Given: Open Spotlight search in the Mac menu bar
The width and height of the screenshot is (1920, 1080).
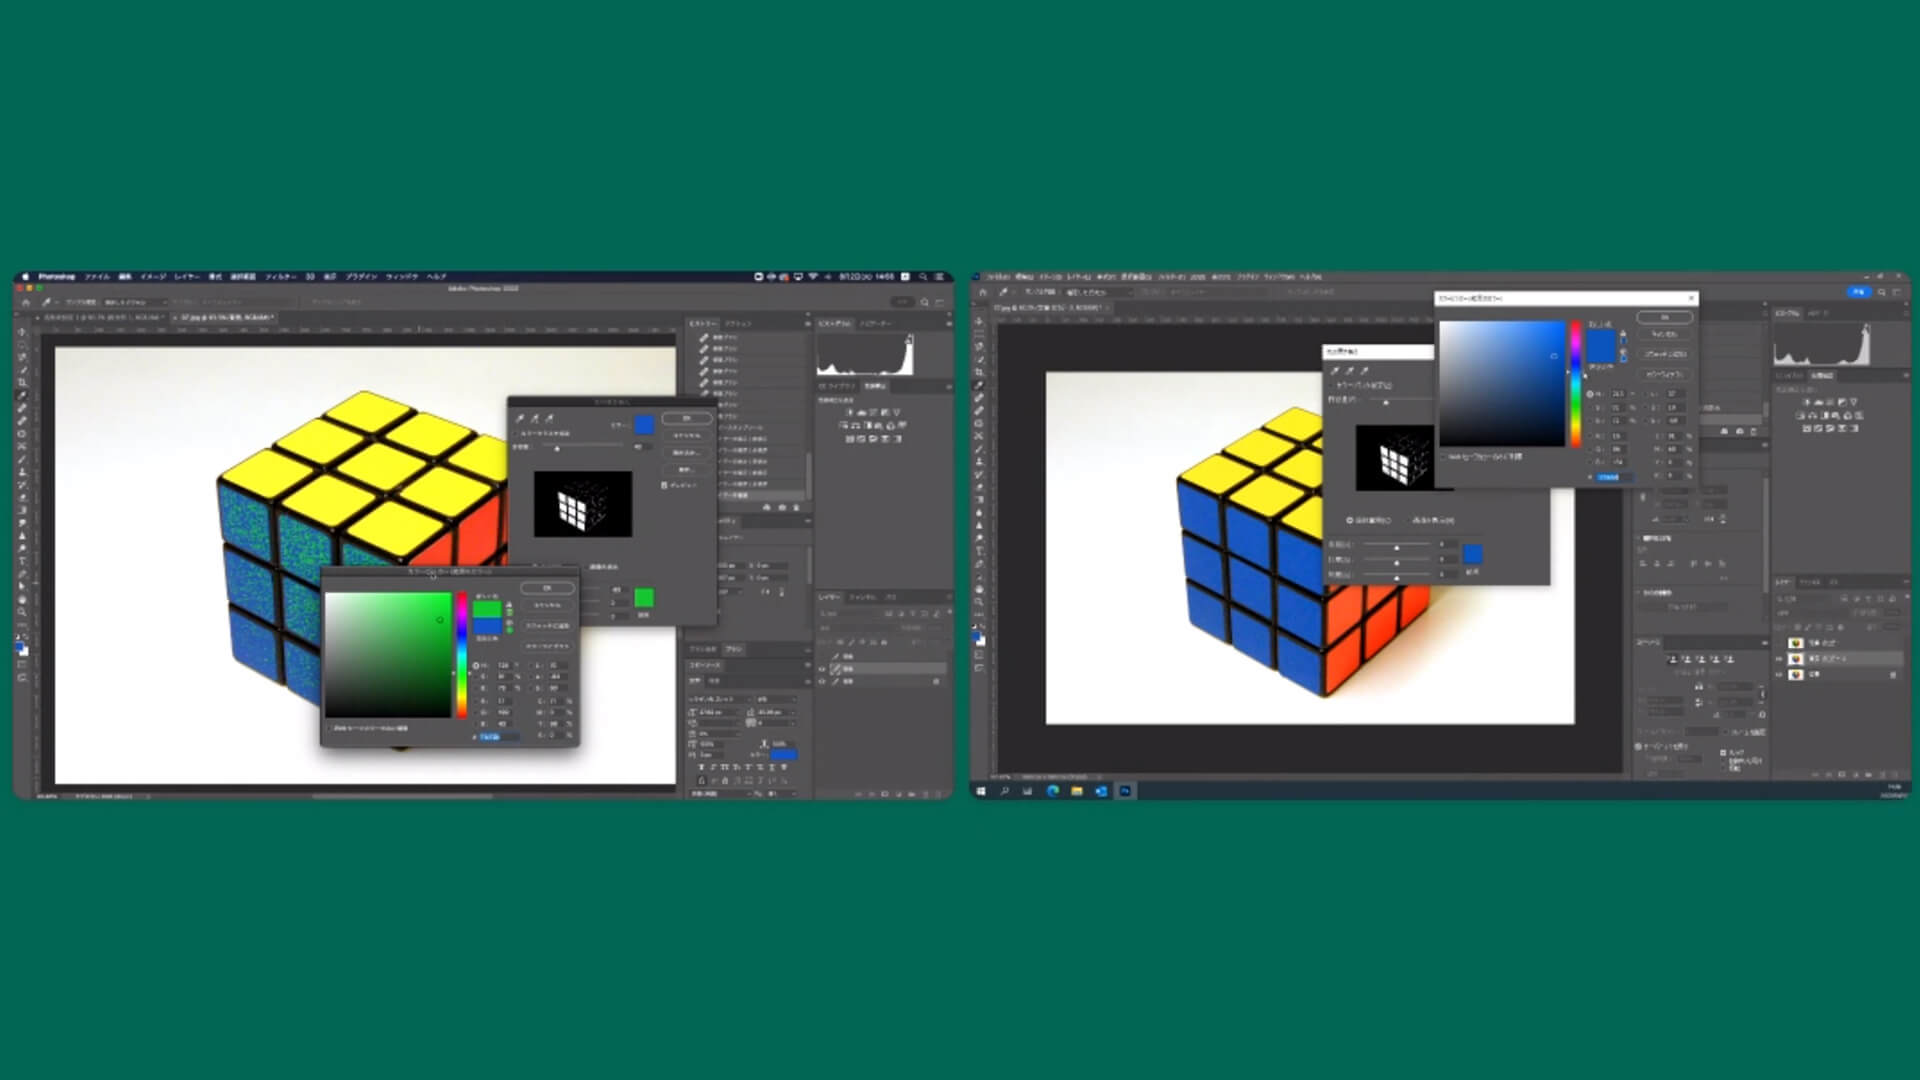Looking at the screenshot, I should (x=923, y=277).
